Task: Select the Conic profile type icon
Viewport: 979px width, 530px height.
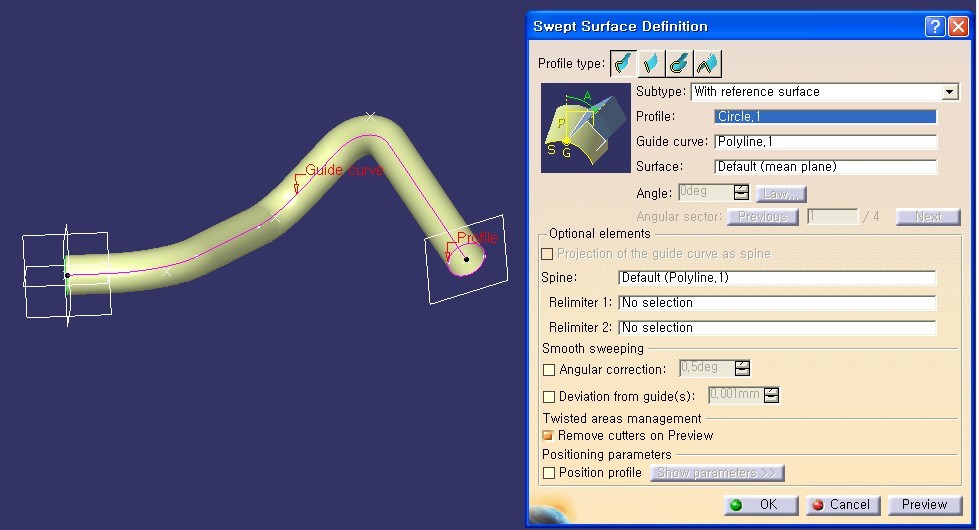Action: [707, 64]
